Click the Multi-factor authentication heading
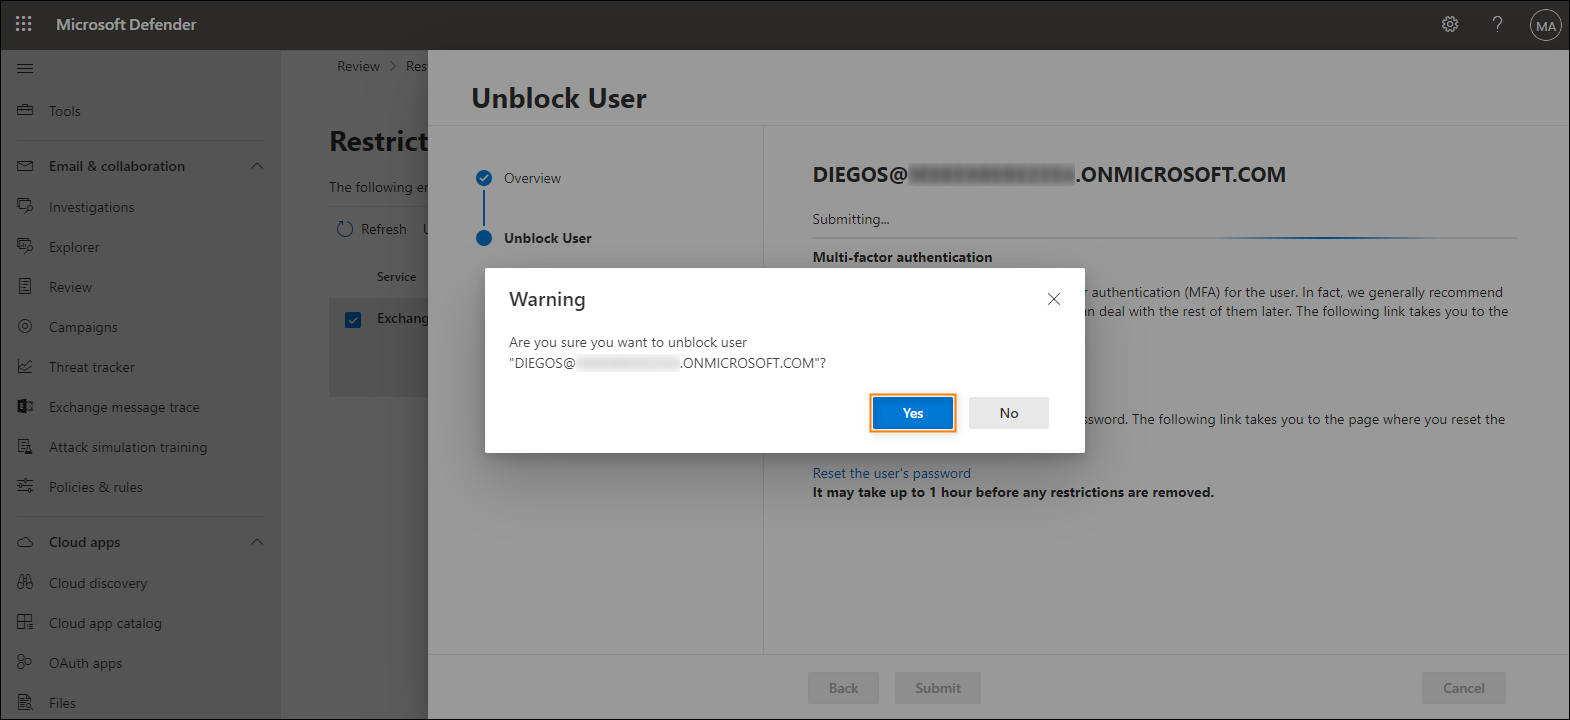1570x720 pixels. click(x=903, y=257)
